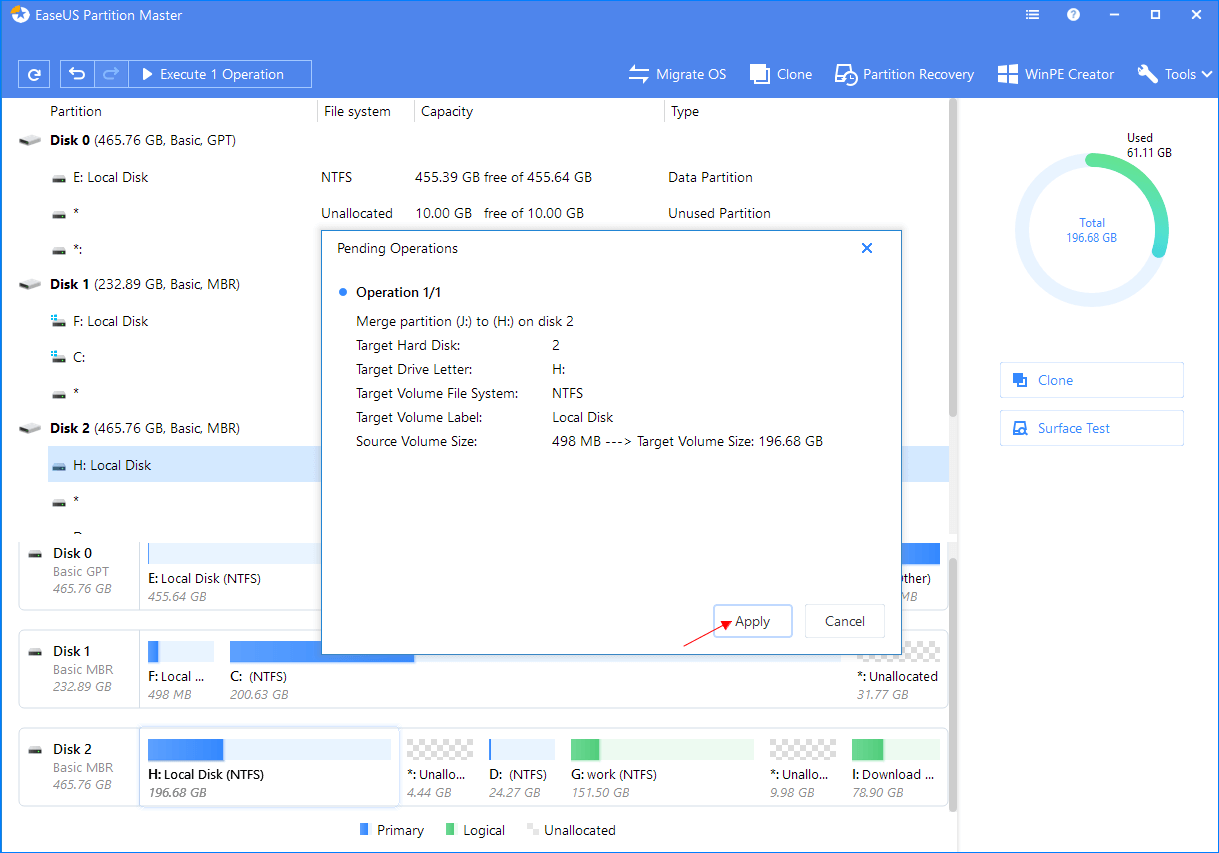
Task: Open the Clone tool in top toolbar
Action: [780, 74]
